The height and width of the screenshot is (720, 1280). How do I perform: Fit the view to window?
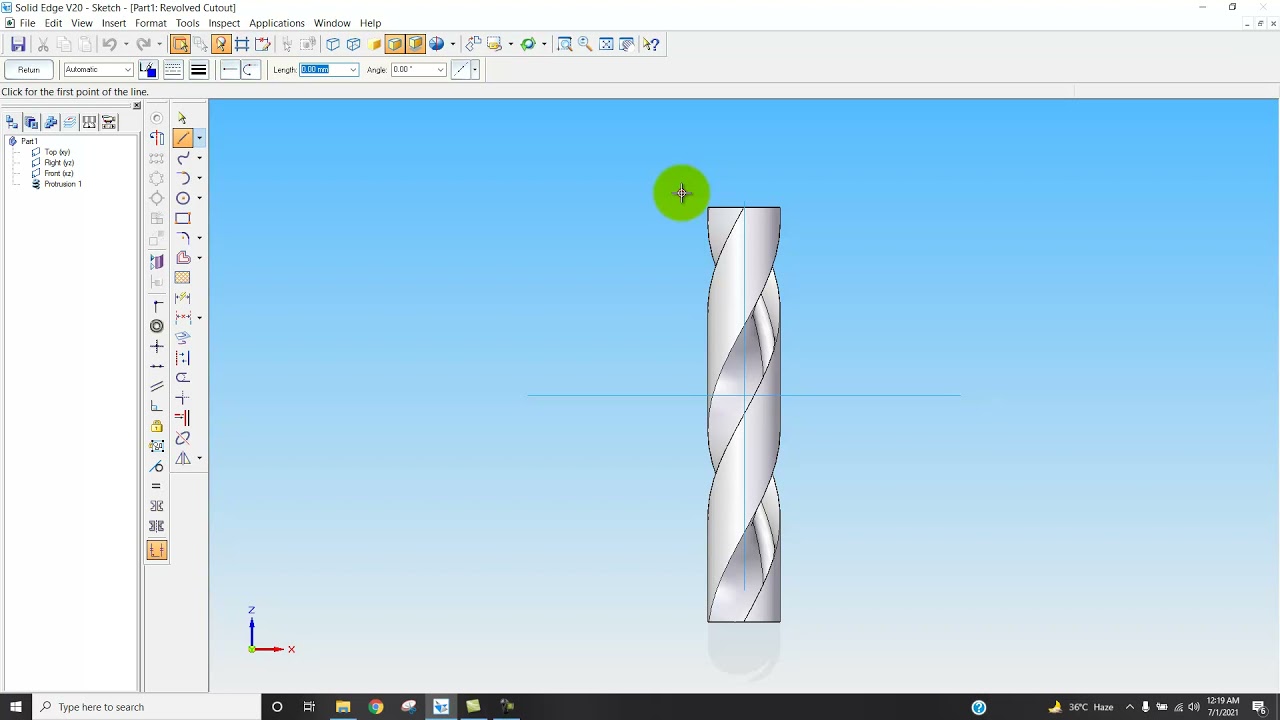(606, 44)
